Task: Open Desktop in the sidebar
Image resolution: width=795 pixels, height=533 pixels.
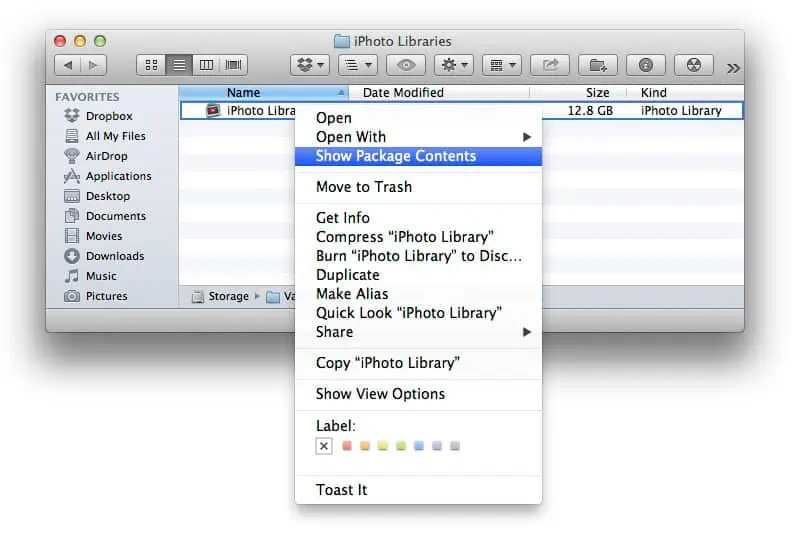Action: click(97, 196)
